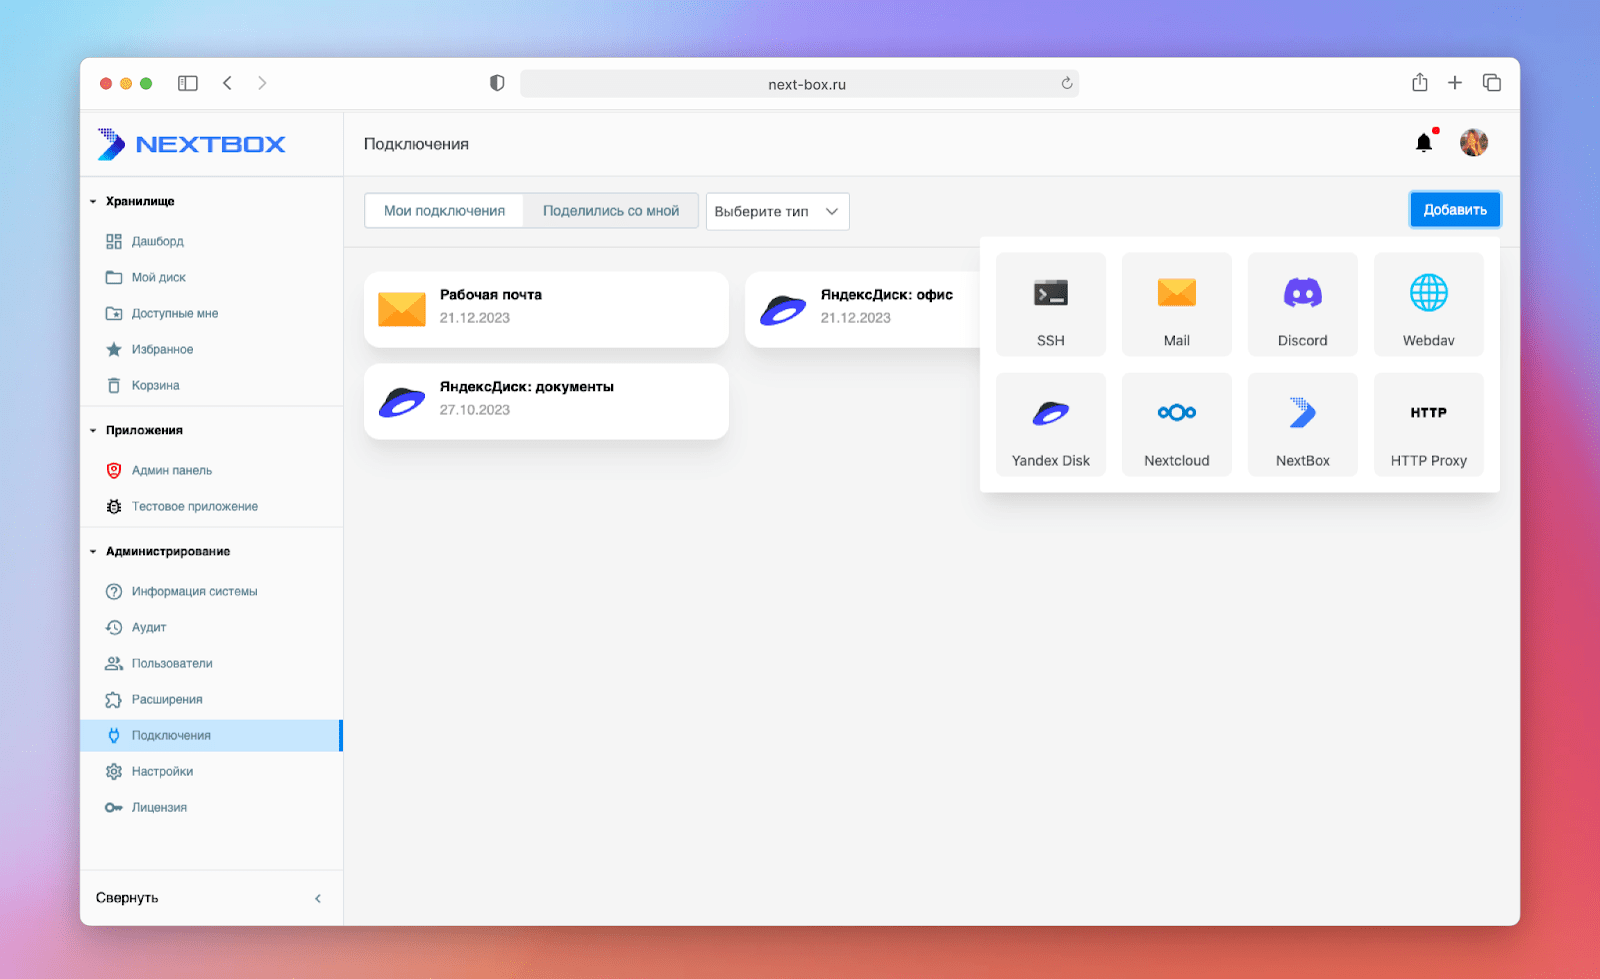This screenshot has height=979, width=1600.
Task: Reload the page in browser
Action: coord(1067,84)
